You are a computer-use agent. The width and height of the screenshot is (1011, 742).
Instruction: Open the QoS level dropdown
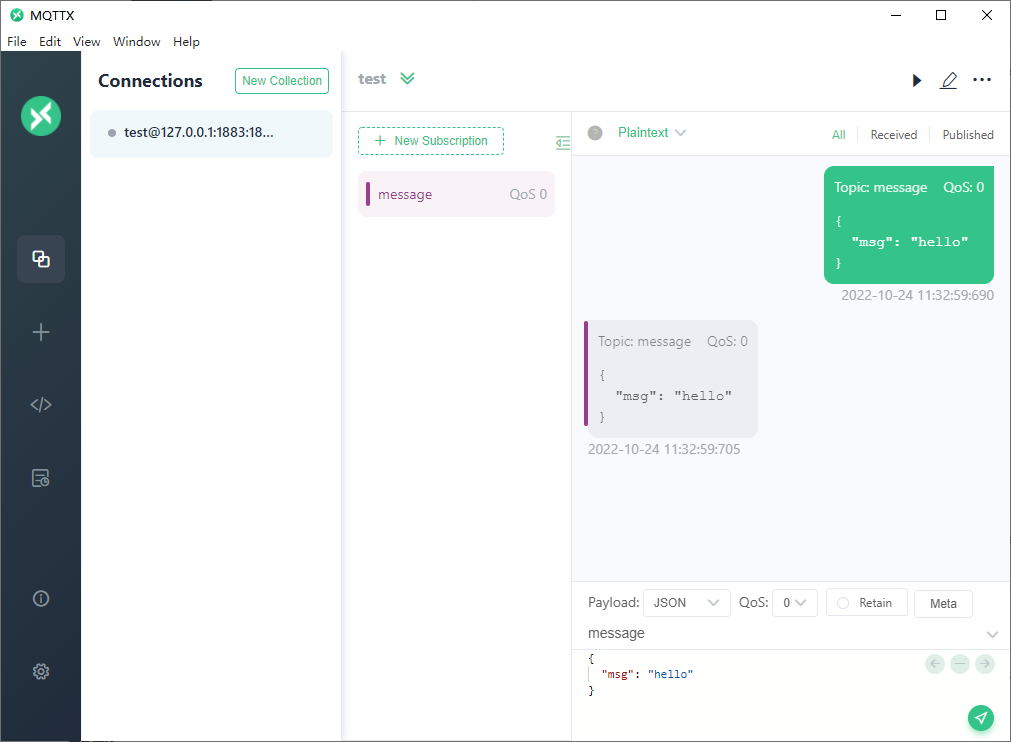click(x=794, y=603)
